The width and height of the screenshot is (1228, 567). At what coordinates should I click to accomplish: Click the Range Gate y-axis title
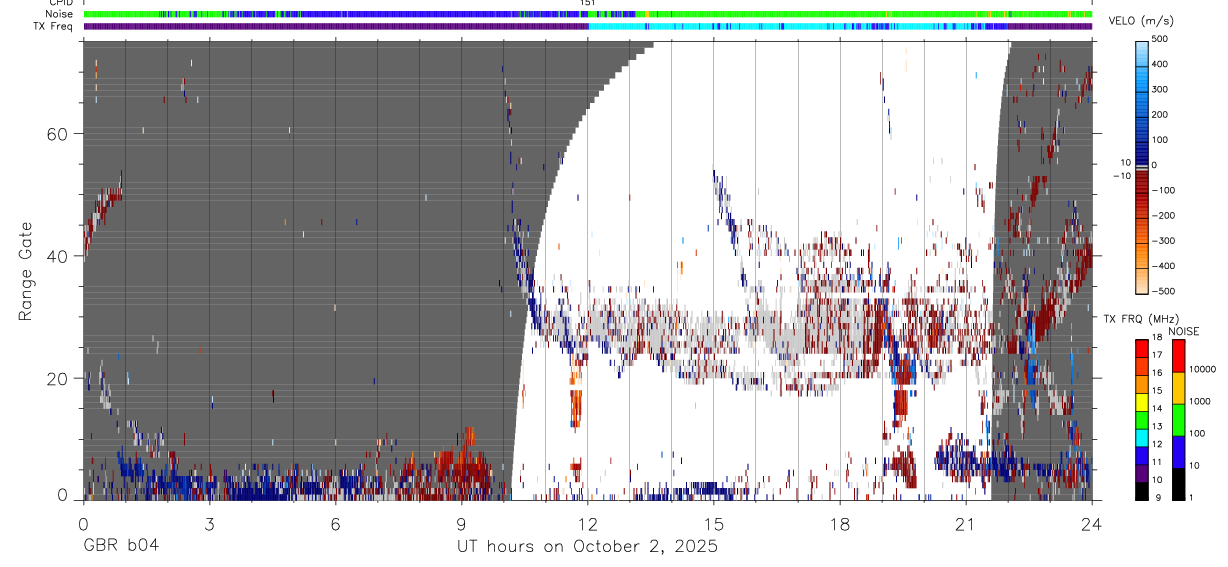point(24,271)
